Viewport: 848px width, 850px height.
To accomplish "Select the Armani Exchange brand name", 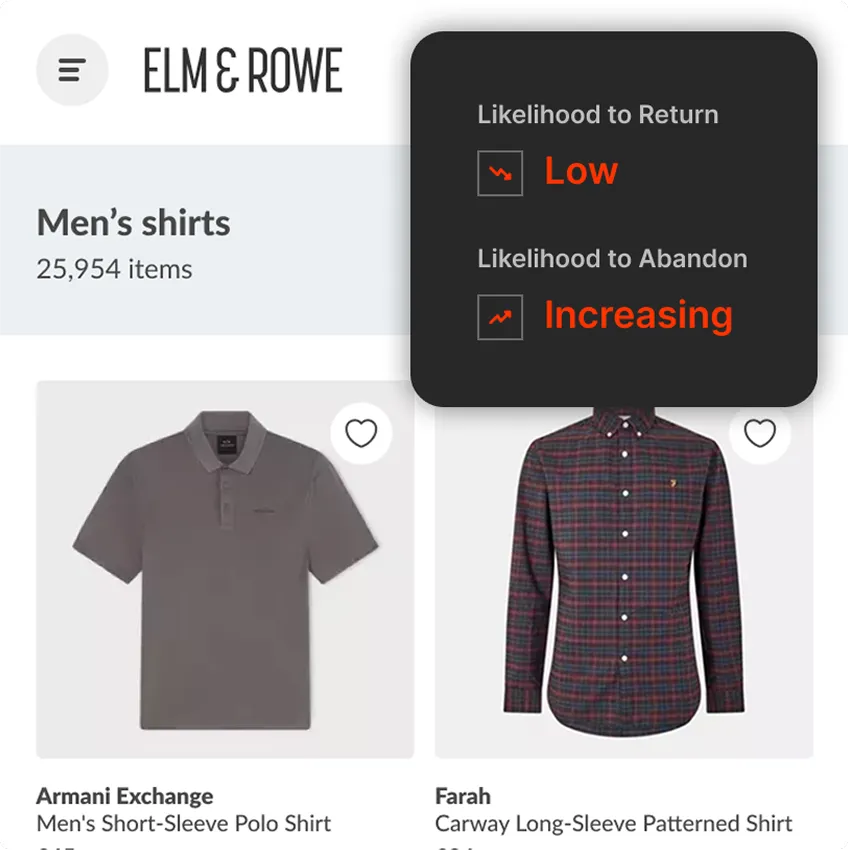I will tap(125, 796).
